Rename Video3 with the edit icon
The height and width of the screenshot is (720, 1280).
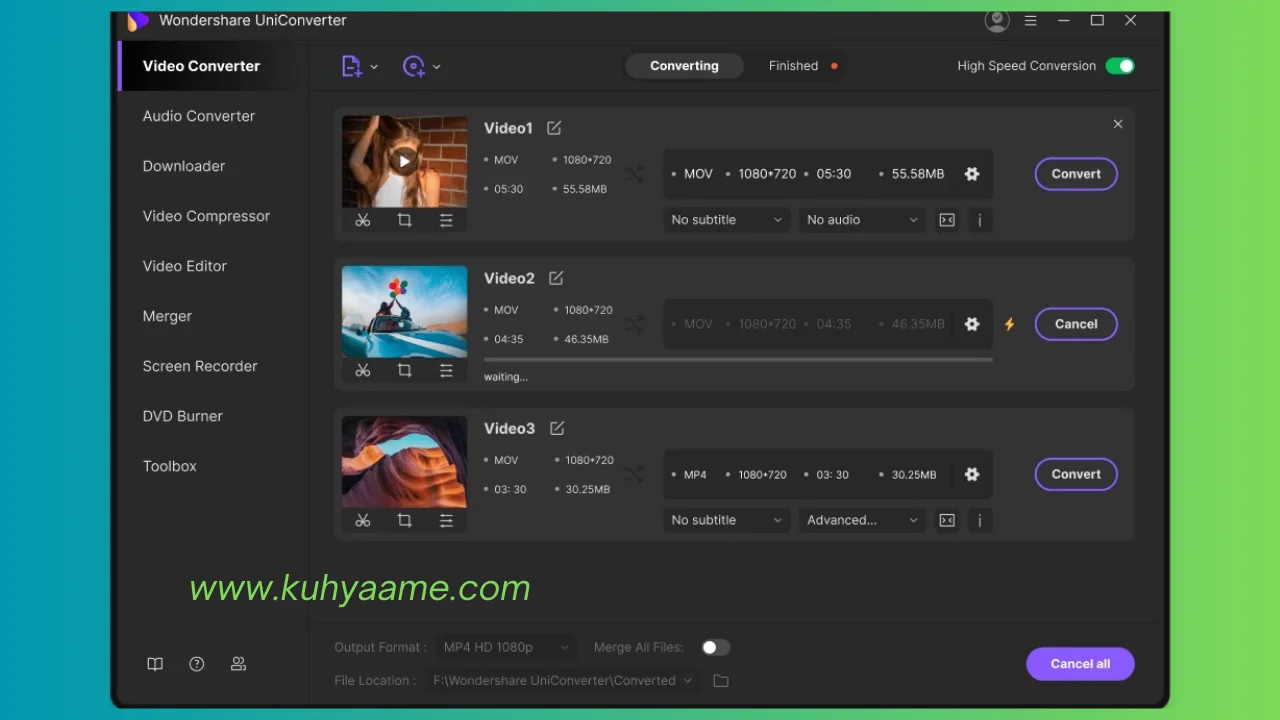point(557,428)
